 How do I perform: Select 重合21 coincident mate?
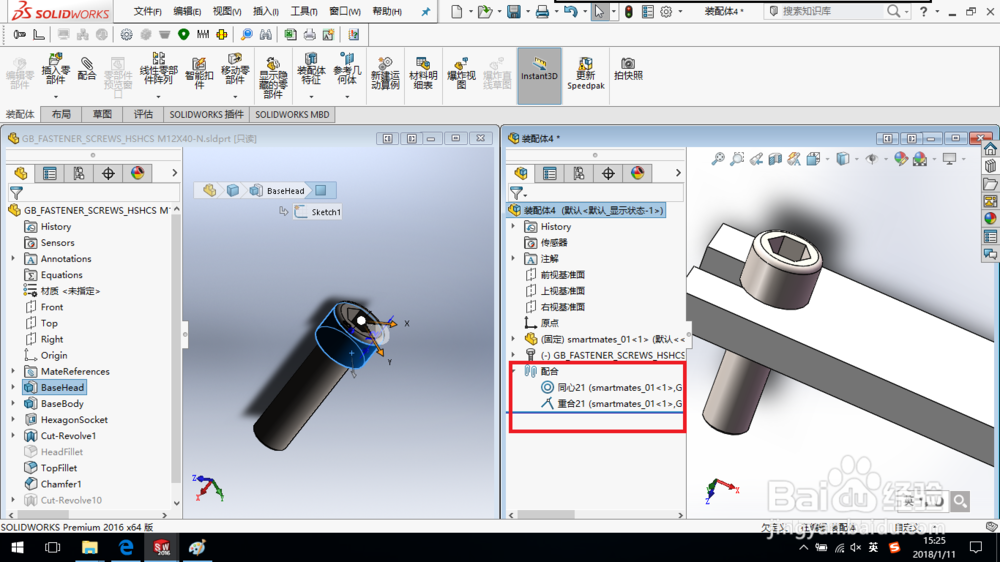(612, 403)
